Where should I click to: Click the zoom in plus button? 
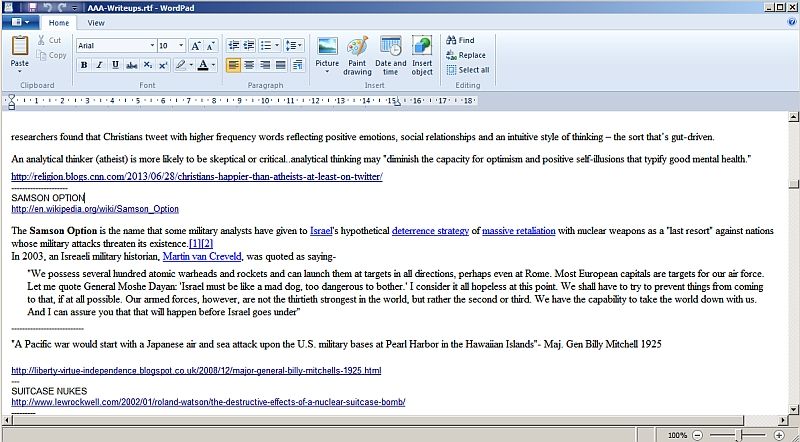[779, 435]
